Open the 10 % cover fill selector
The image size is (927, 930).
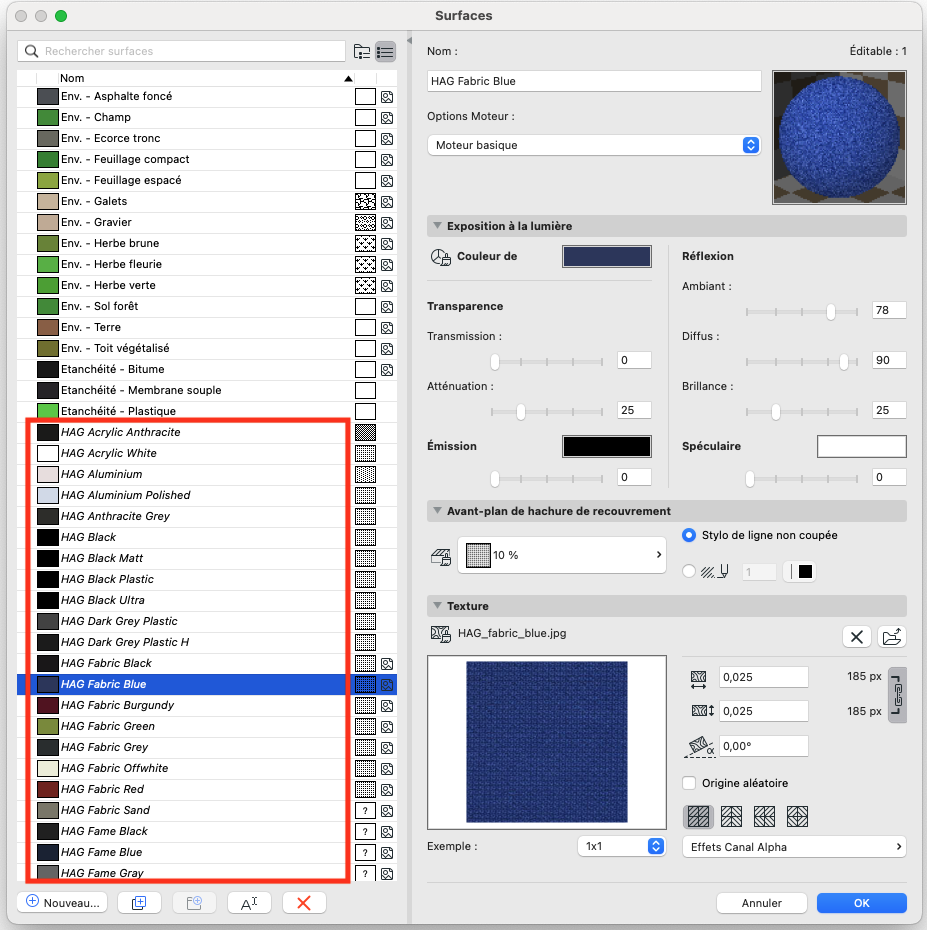click(x=562, y=555)
